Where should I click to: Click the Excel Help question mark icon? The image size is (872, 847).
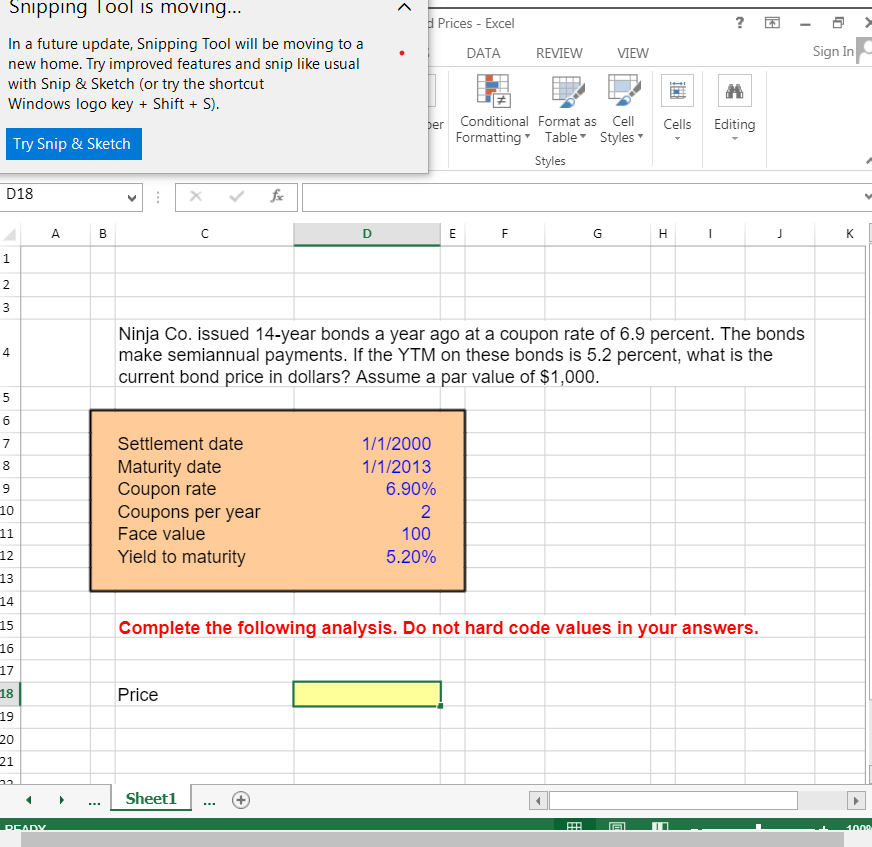coord(739,22)
